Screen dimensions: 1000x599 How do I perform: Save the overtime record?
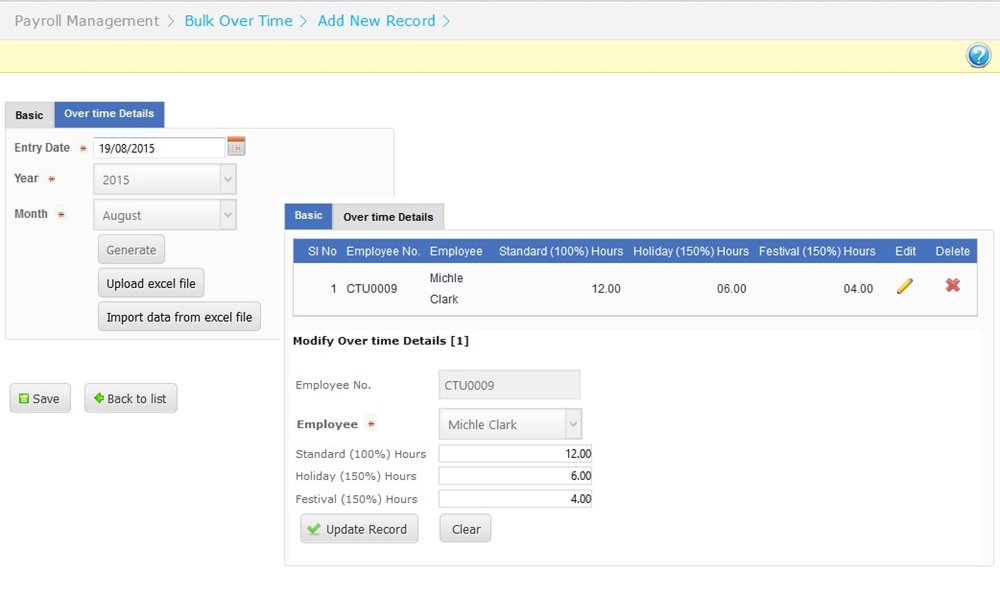point(40,399)
